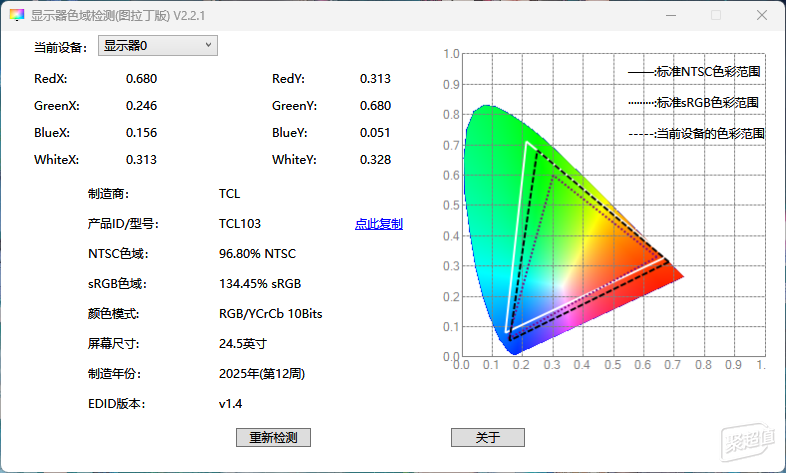Image resolution: width=786 pixels, height=473 pixels.
Task: Click the 96.80% NTSC gamut value
Action: [257, 254]
